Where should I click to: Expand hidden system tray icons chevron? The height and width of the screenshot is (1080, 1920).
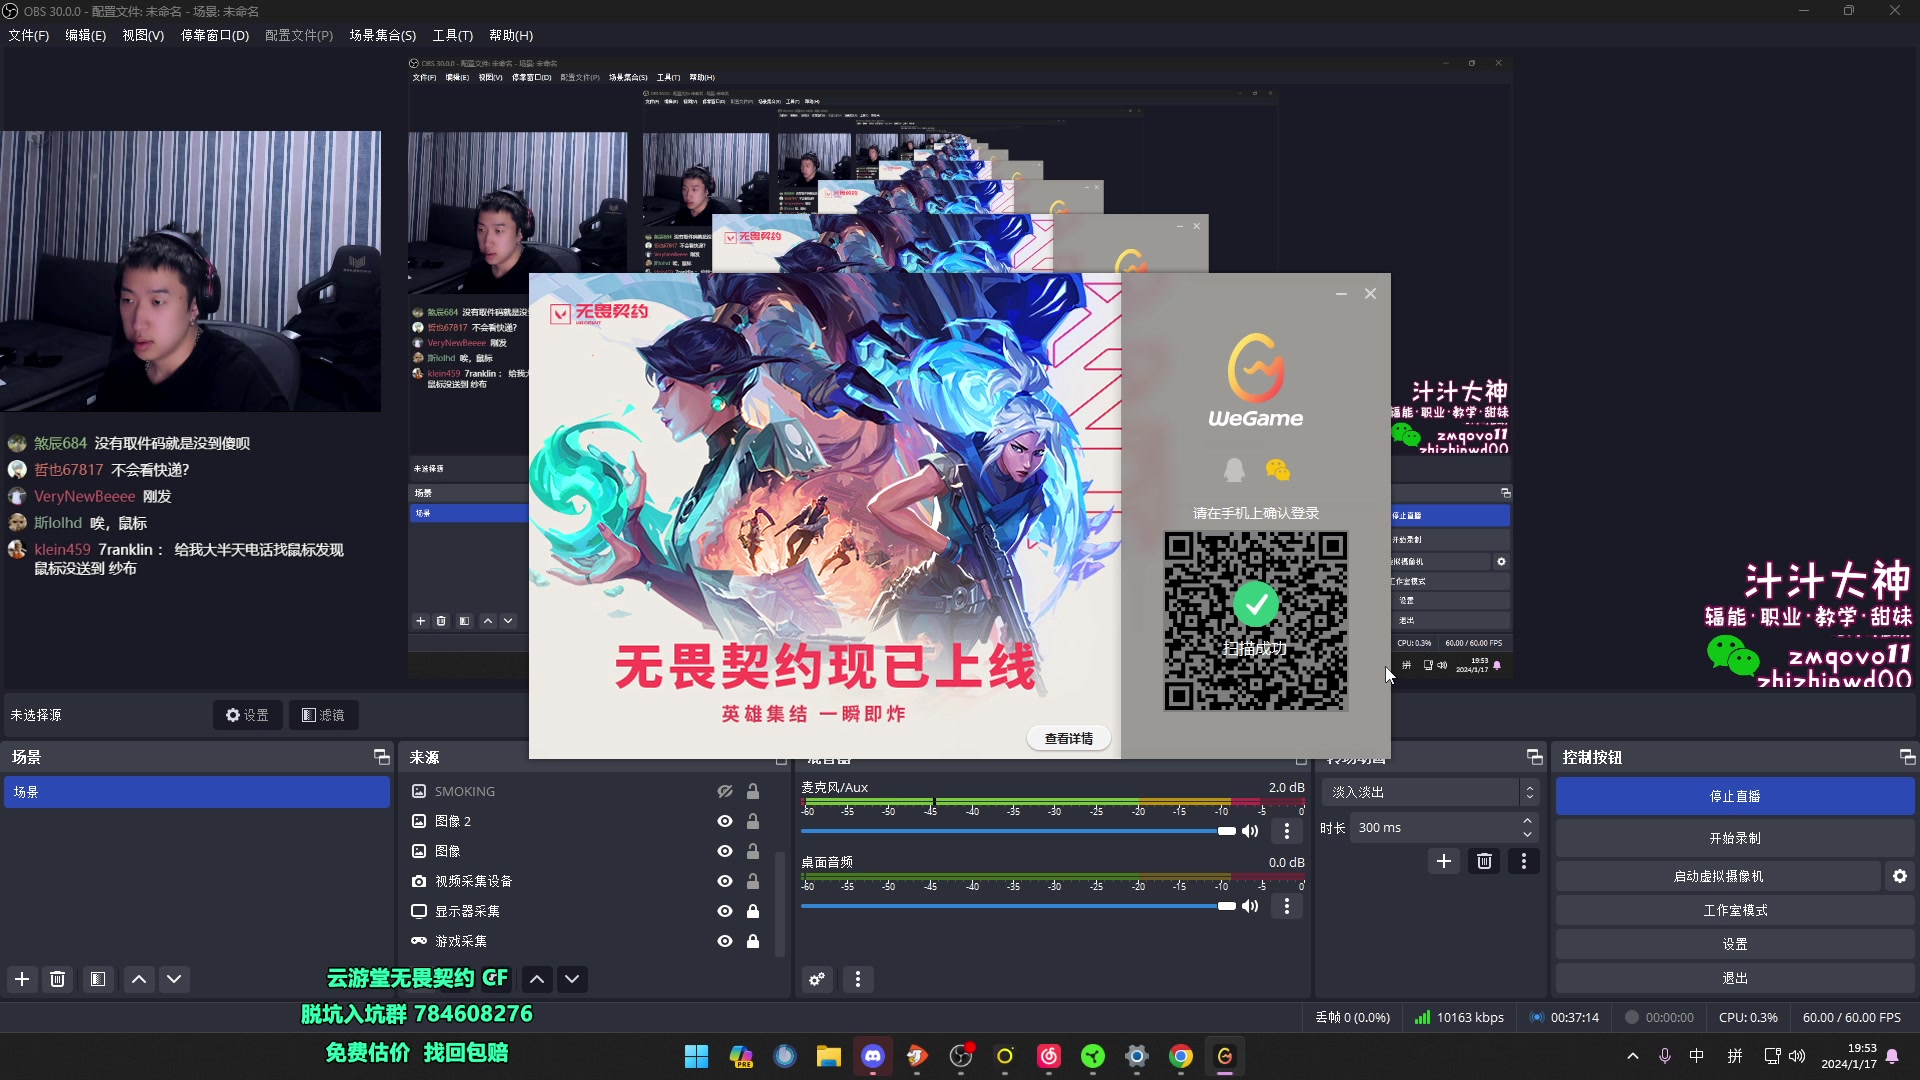1633,1056
